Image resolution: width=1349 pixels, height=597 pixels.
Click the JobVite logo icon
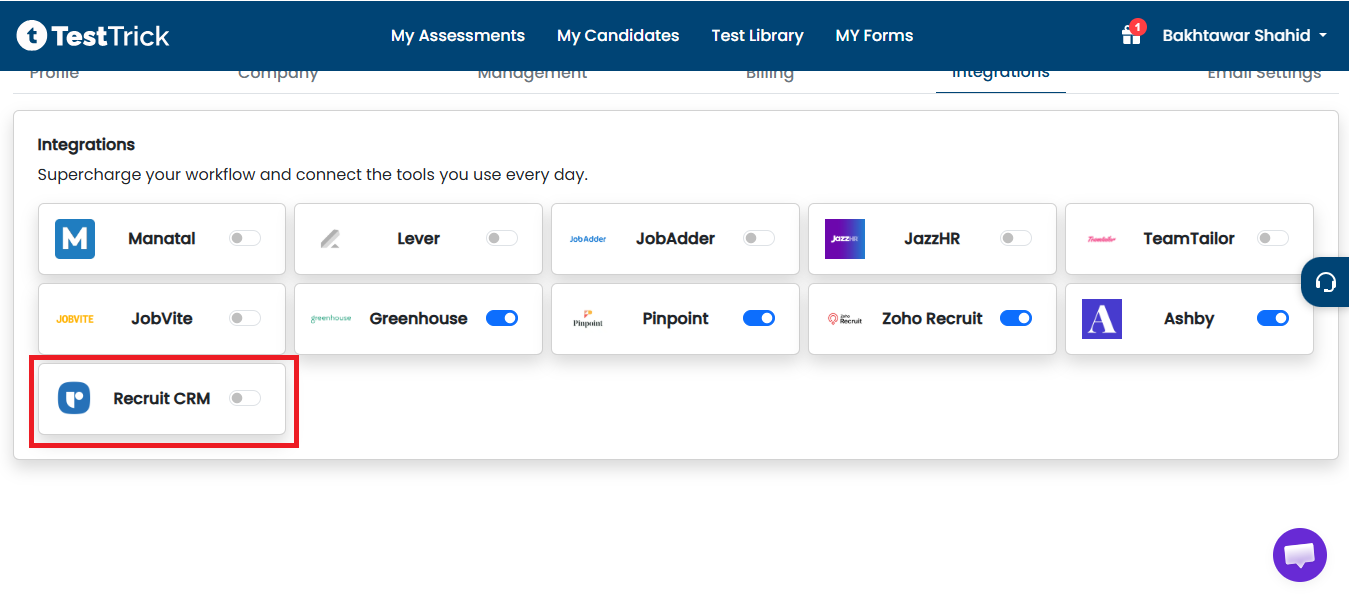[x=75, y=319]
